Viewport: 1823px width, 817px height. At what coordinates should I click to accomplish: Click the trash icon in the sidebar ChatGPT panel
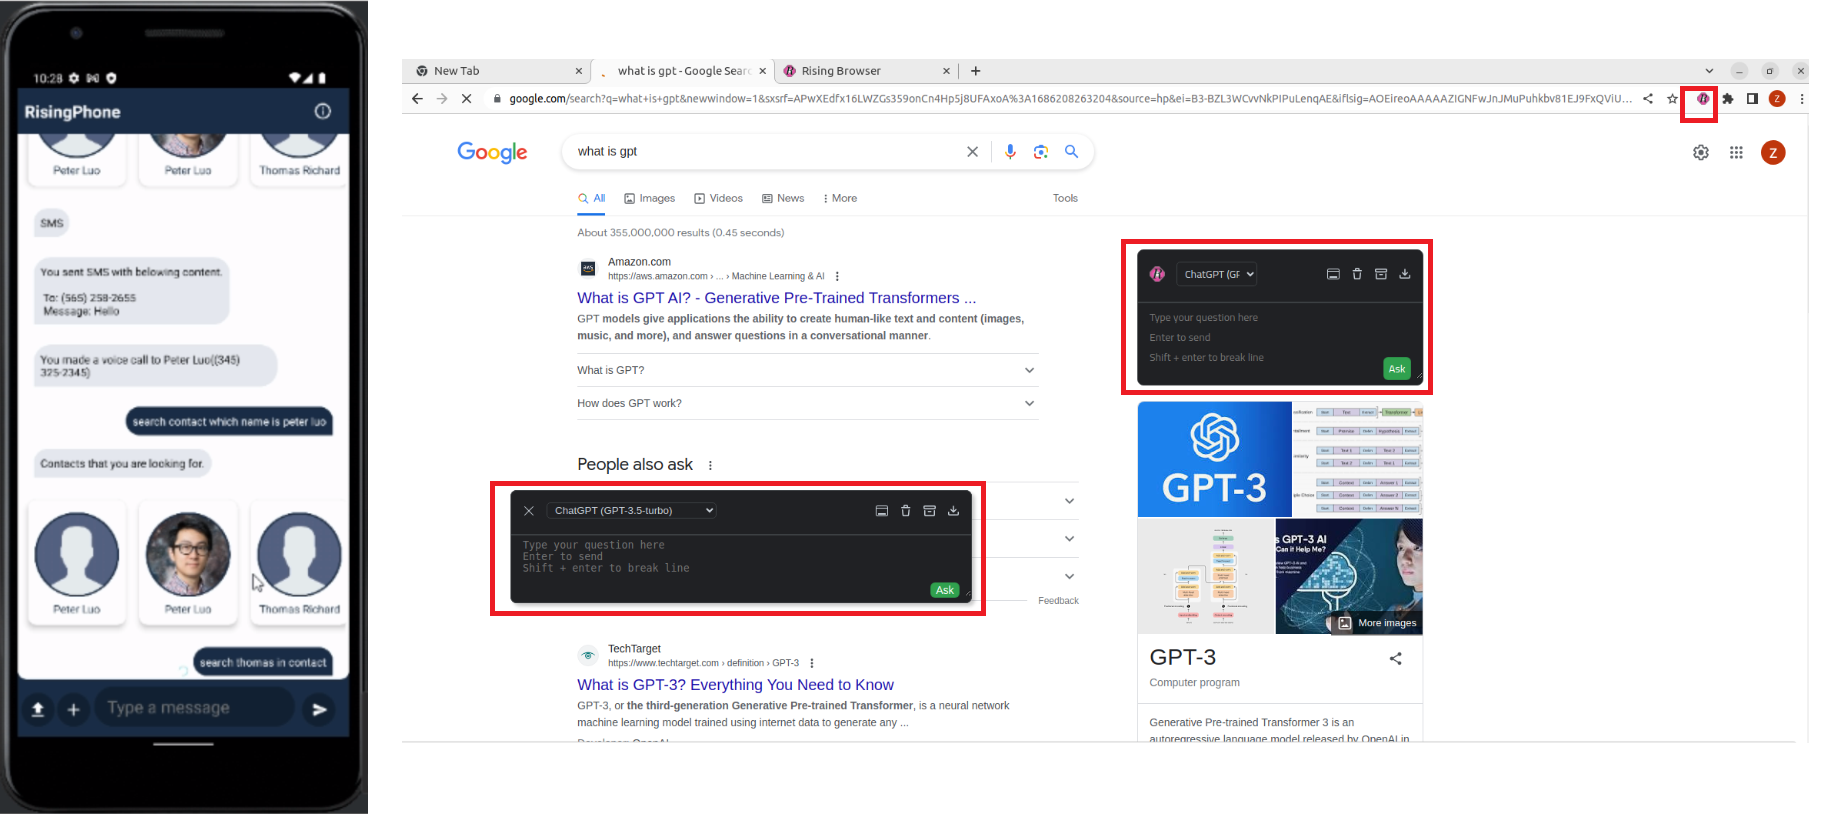1357,274
